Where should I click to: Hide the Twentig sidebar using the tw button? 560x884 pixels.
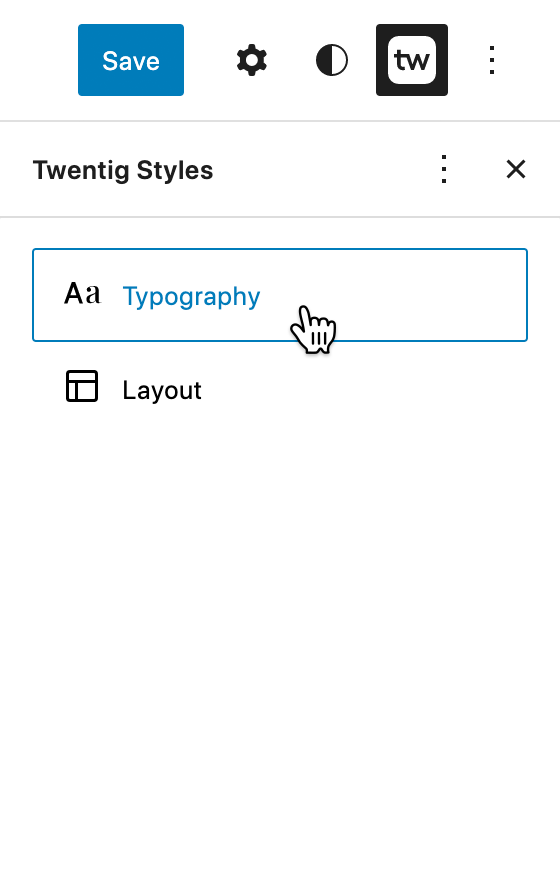pyautogui.click(x=412, y=60)
